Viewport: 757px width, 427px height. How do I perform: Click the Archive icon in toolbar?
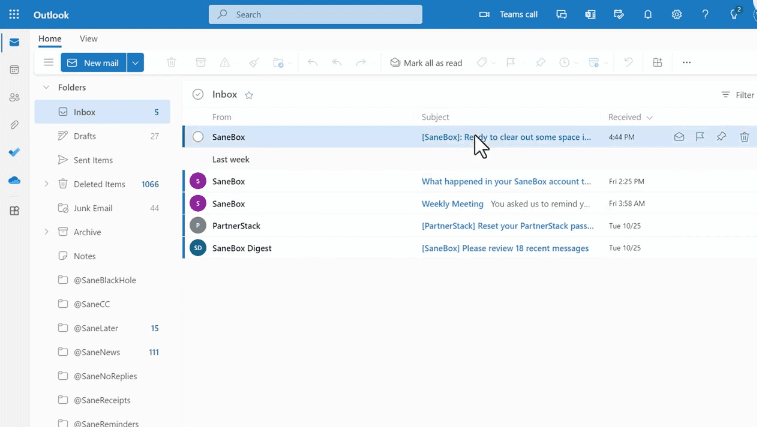(x=200, y=62)
